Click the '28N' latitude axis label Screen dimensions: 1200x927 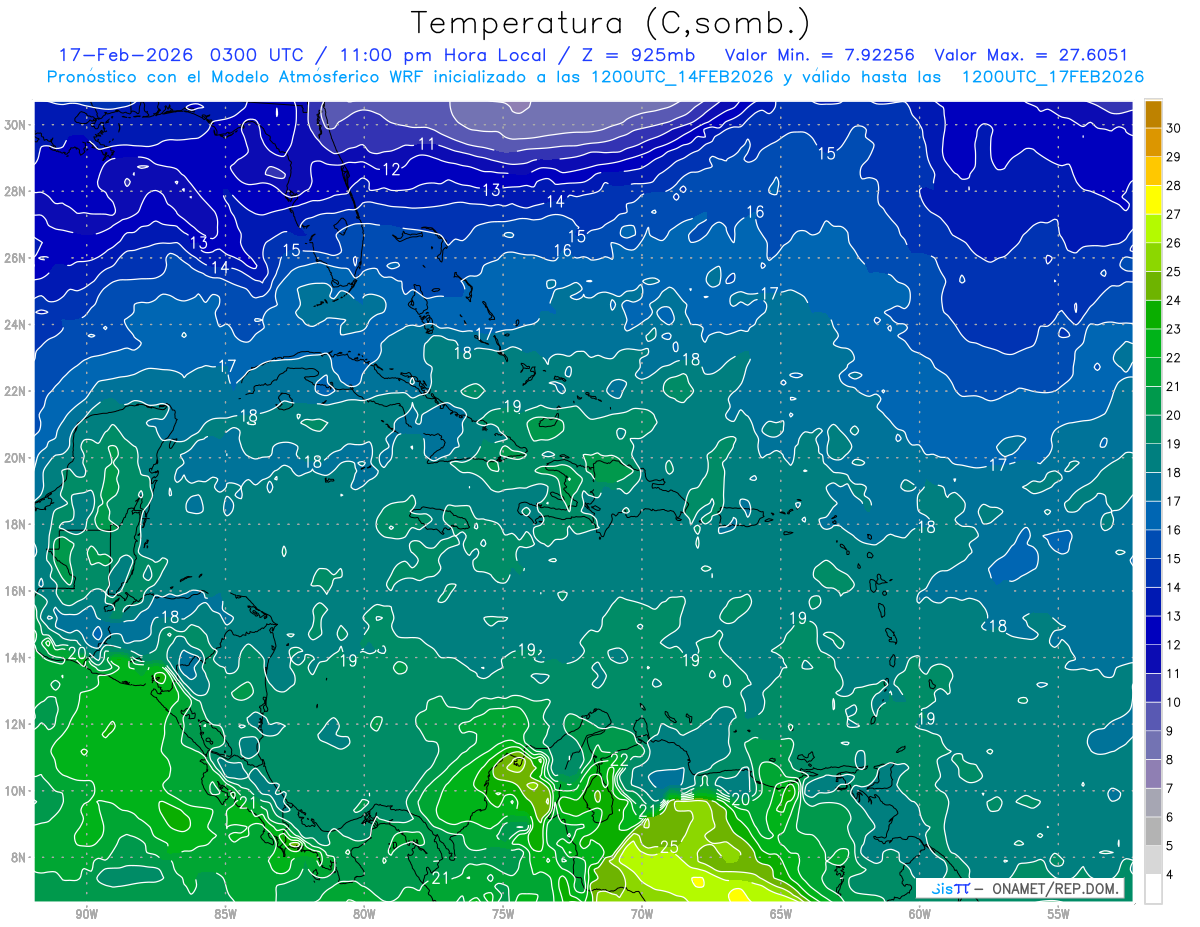click(x=16, y=191)
